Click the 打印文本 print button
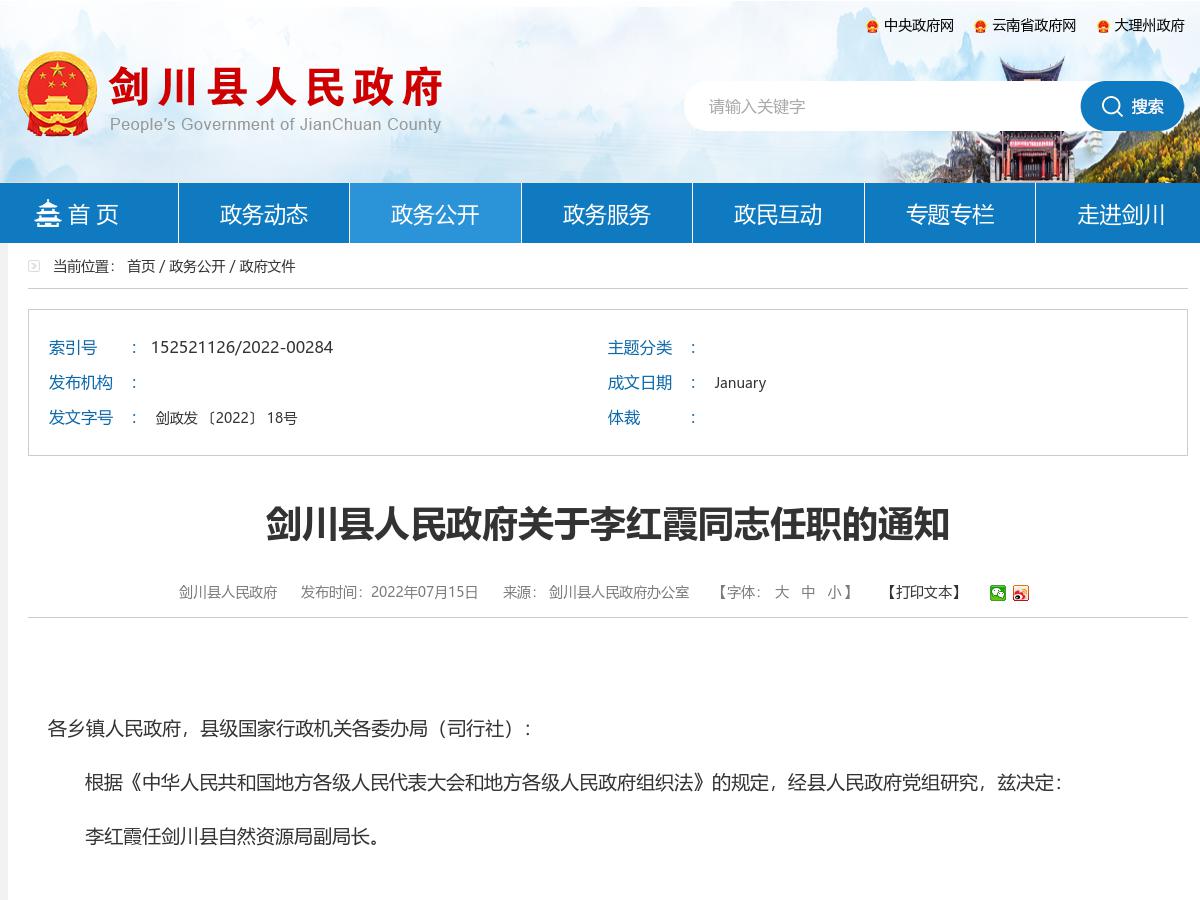The image size is (1200, 900). coord(922,592)
